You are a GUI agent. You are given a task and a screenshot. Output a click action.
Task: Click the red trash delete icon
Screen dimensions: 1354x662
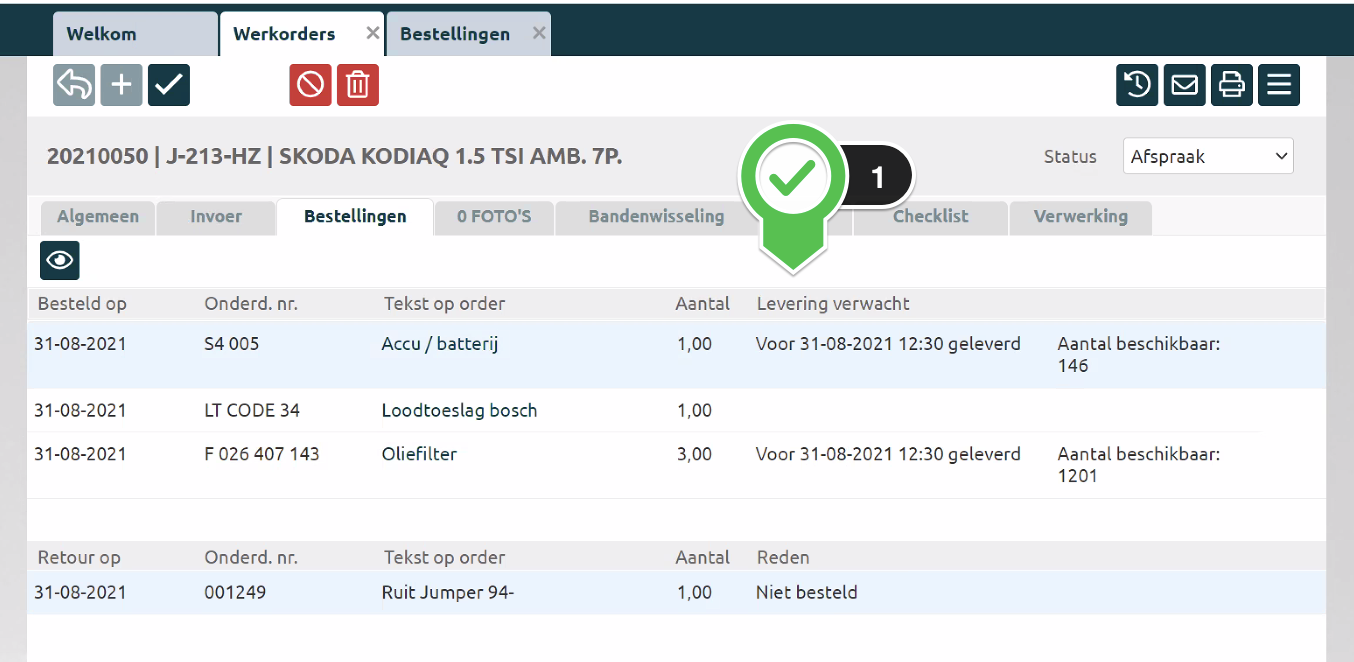click(358, 85)
